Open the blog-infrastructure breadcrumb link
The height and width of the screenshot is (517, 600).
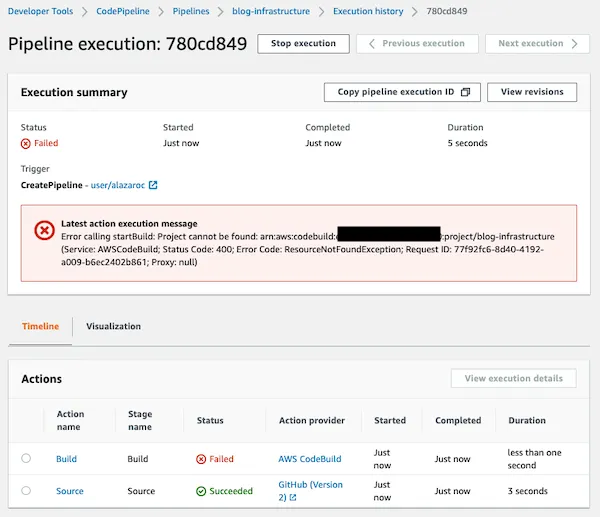click(271, 11)
